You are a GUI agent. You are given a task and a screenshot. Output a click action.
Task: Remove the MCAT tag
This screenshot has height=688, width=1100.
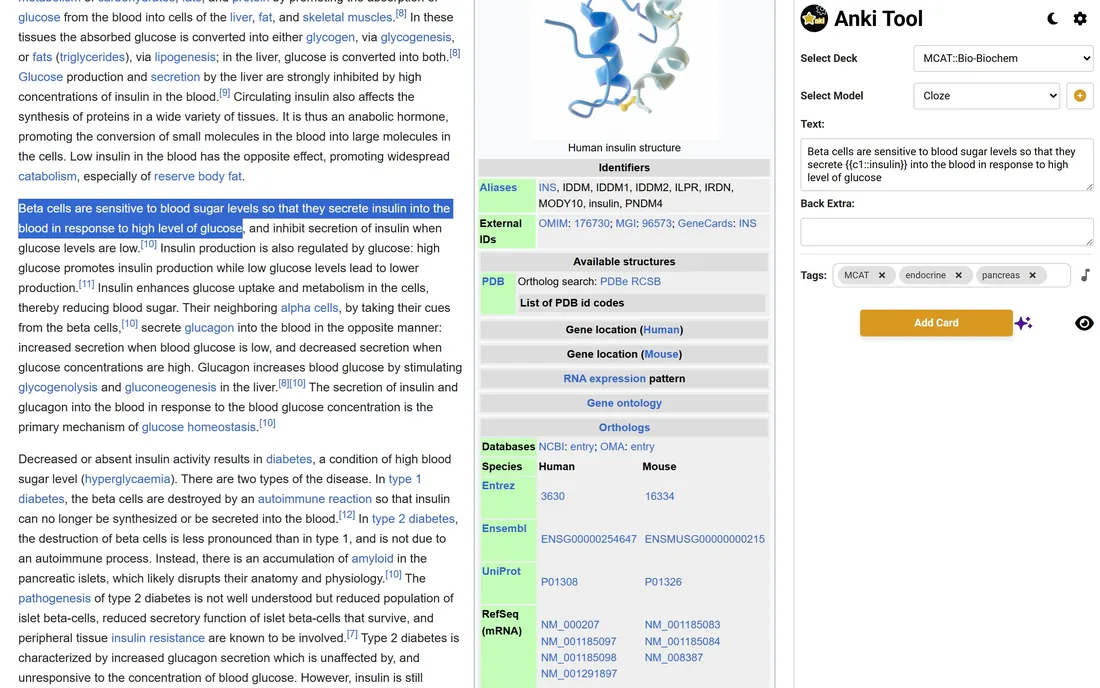[882, 276]
